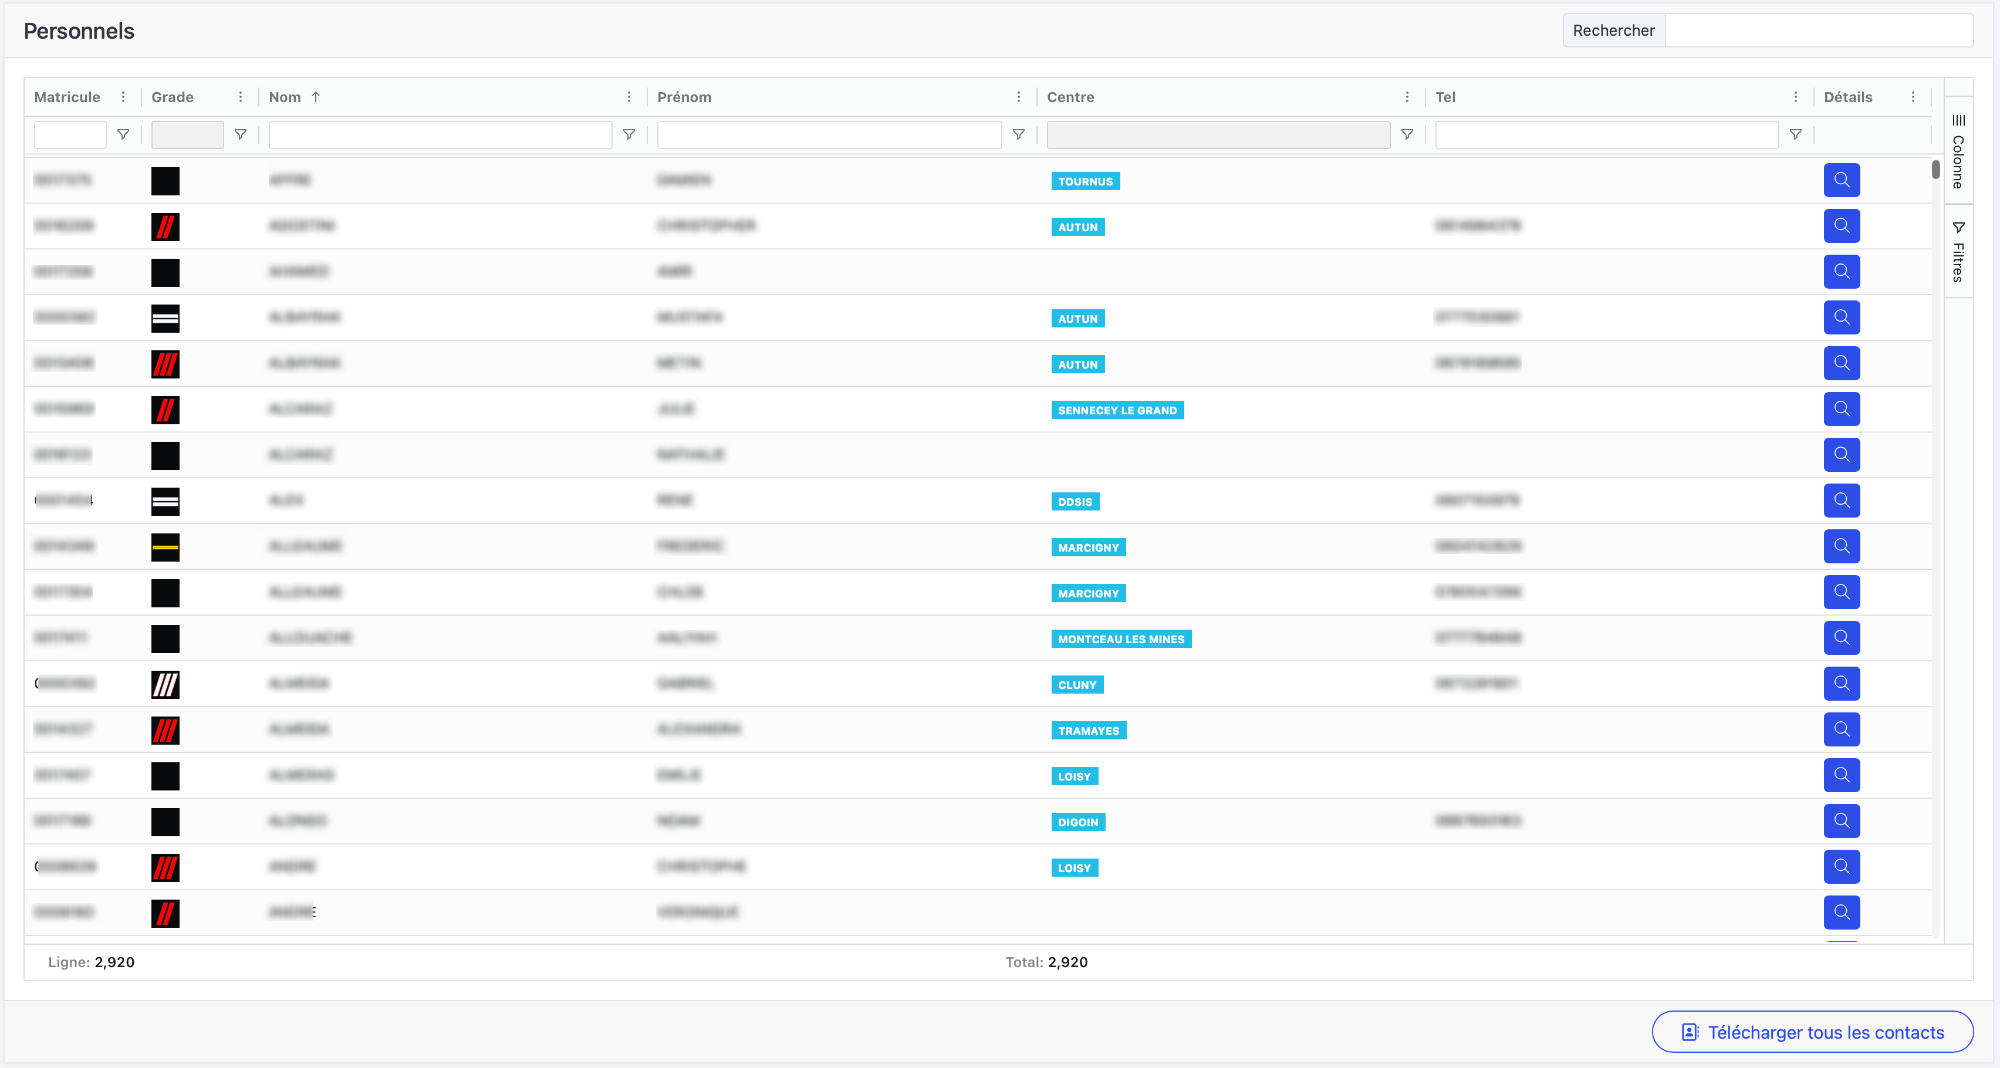The width and height of the screenshot is (2000, 1068).
Task: Sort by the Nom column header
Action: click(285, 97)
